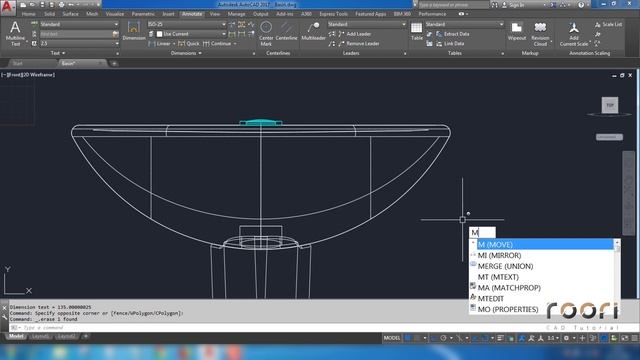This screenshot has height=360, width=640.
Task: Open the View ribbon tab
Action: pyautogui.click(x=215, y=14)
